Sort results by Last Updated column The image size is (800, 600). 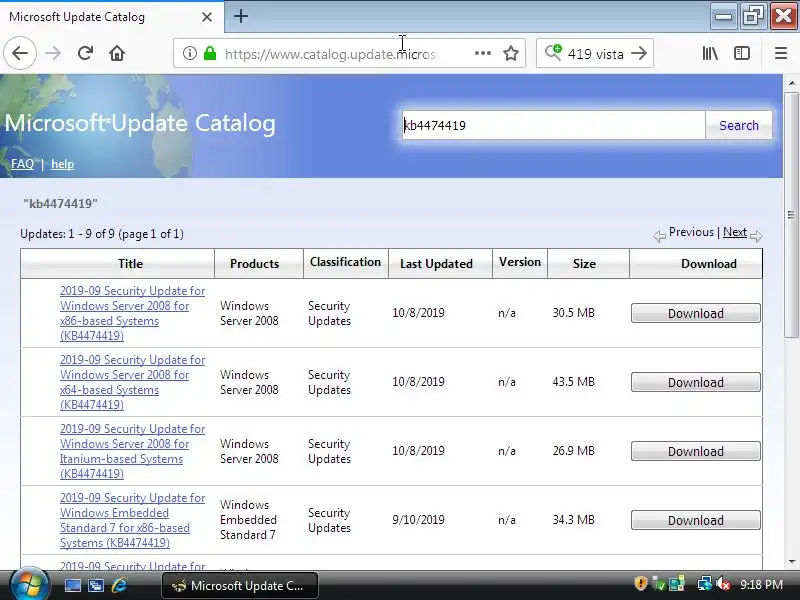(436, 264)
